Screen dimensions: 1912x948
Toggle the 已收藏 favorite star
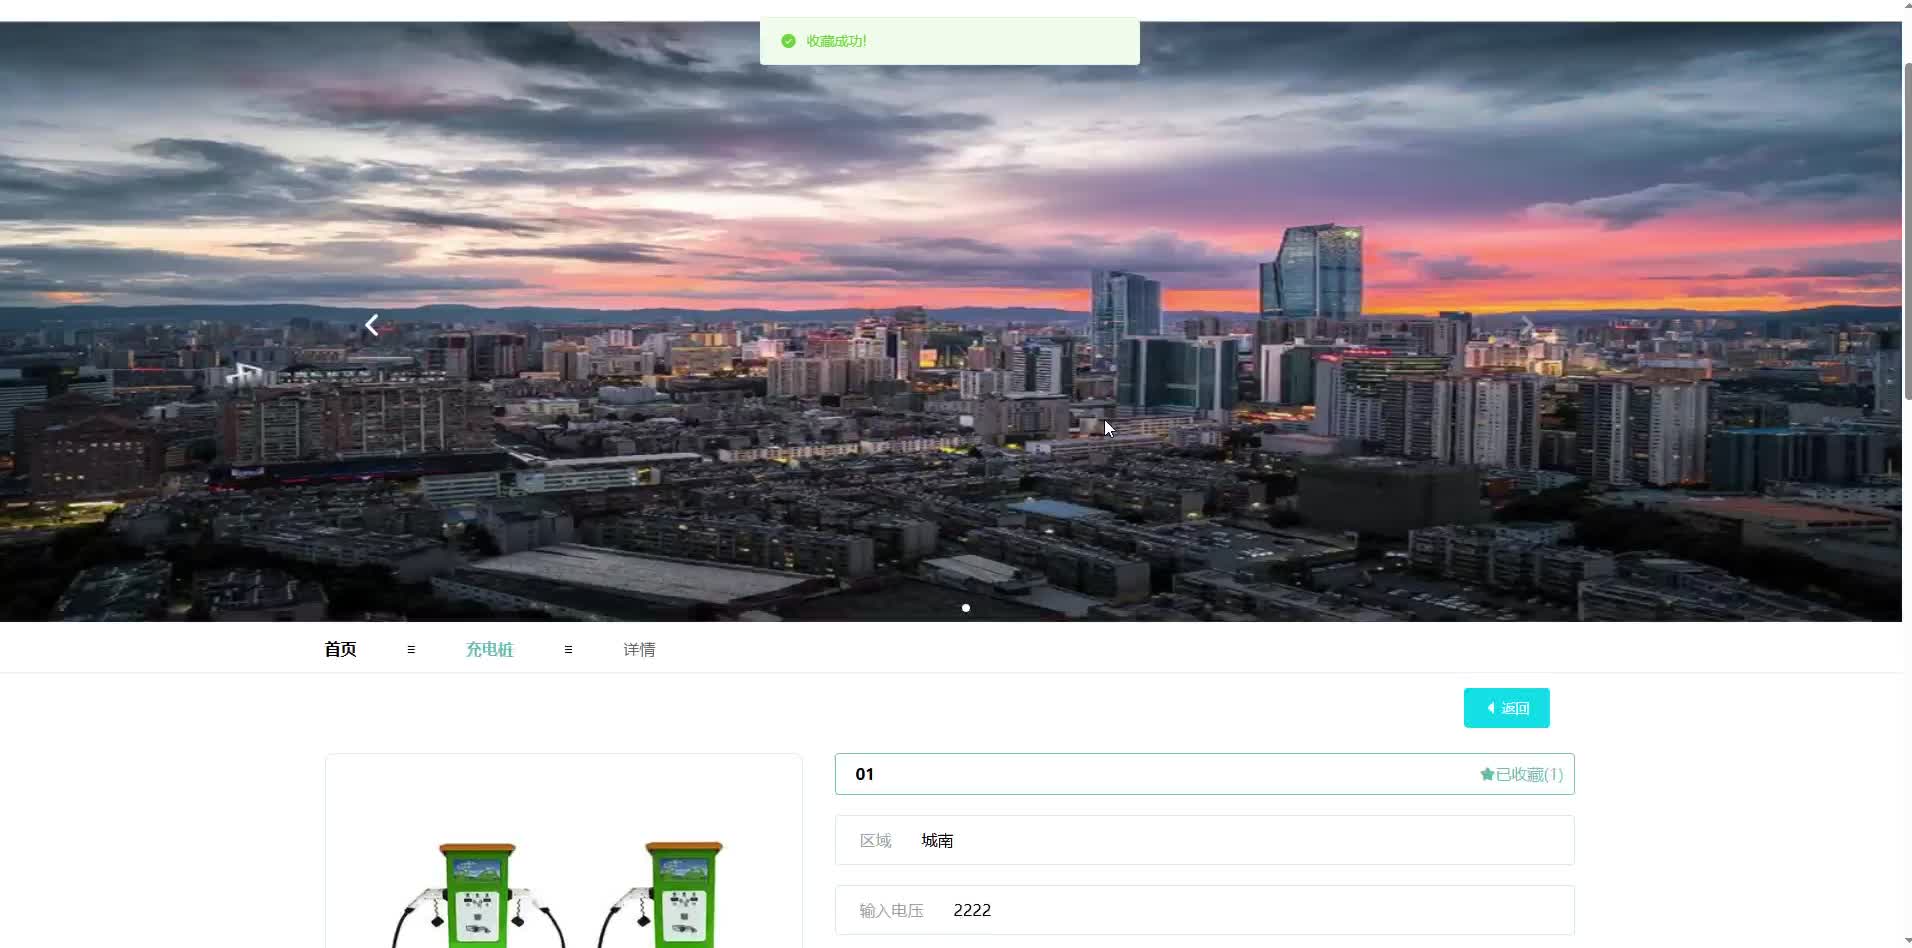[1521, 774]
